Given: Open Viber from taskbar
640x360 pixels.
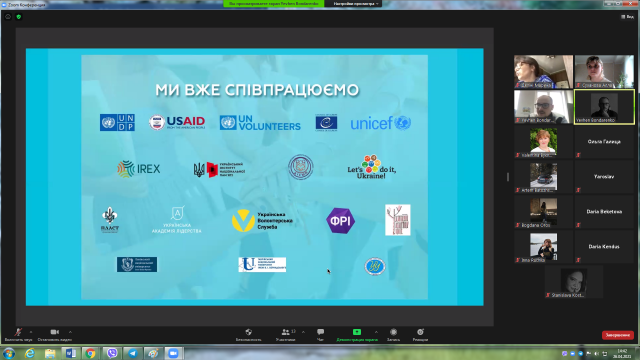Looking at the screenshot, I should click(x=112, y=353).
